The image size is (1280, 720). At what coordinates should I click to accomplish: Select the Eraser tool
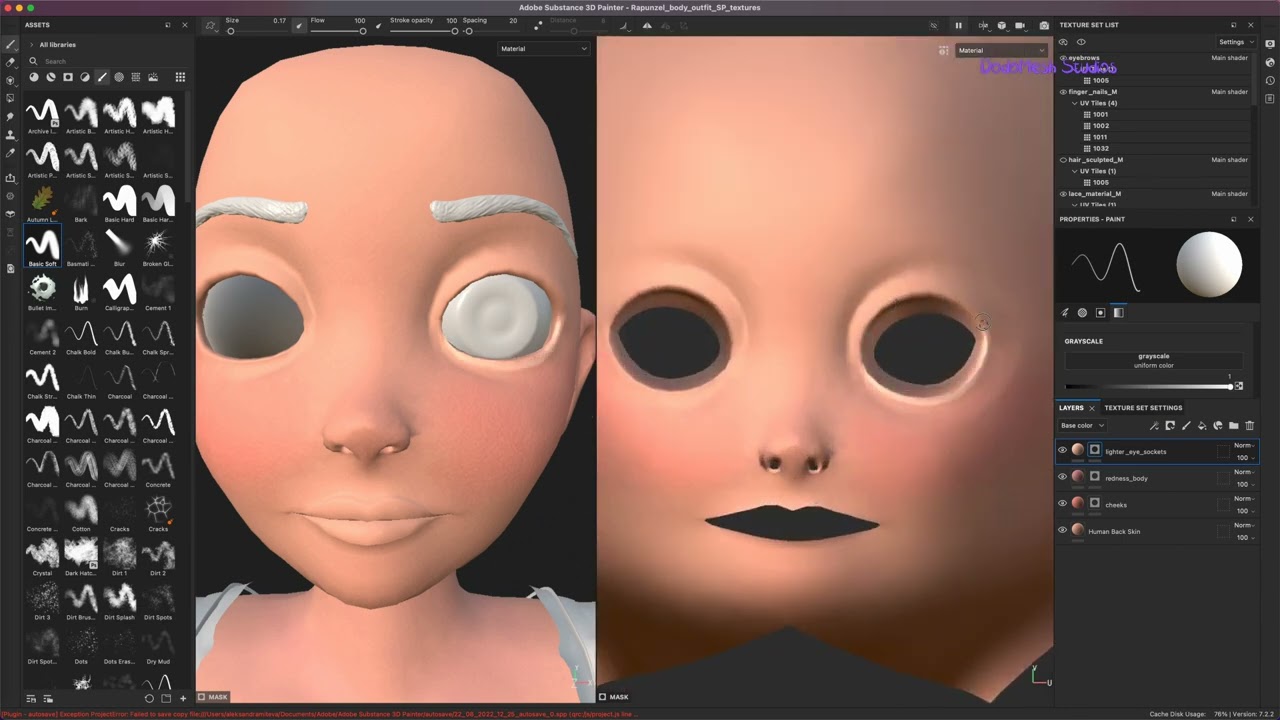[x=10, y=62]
